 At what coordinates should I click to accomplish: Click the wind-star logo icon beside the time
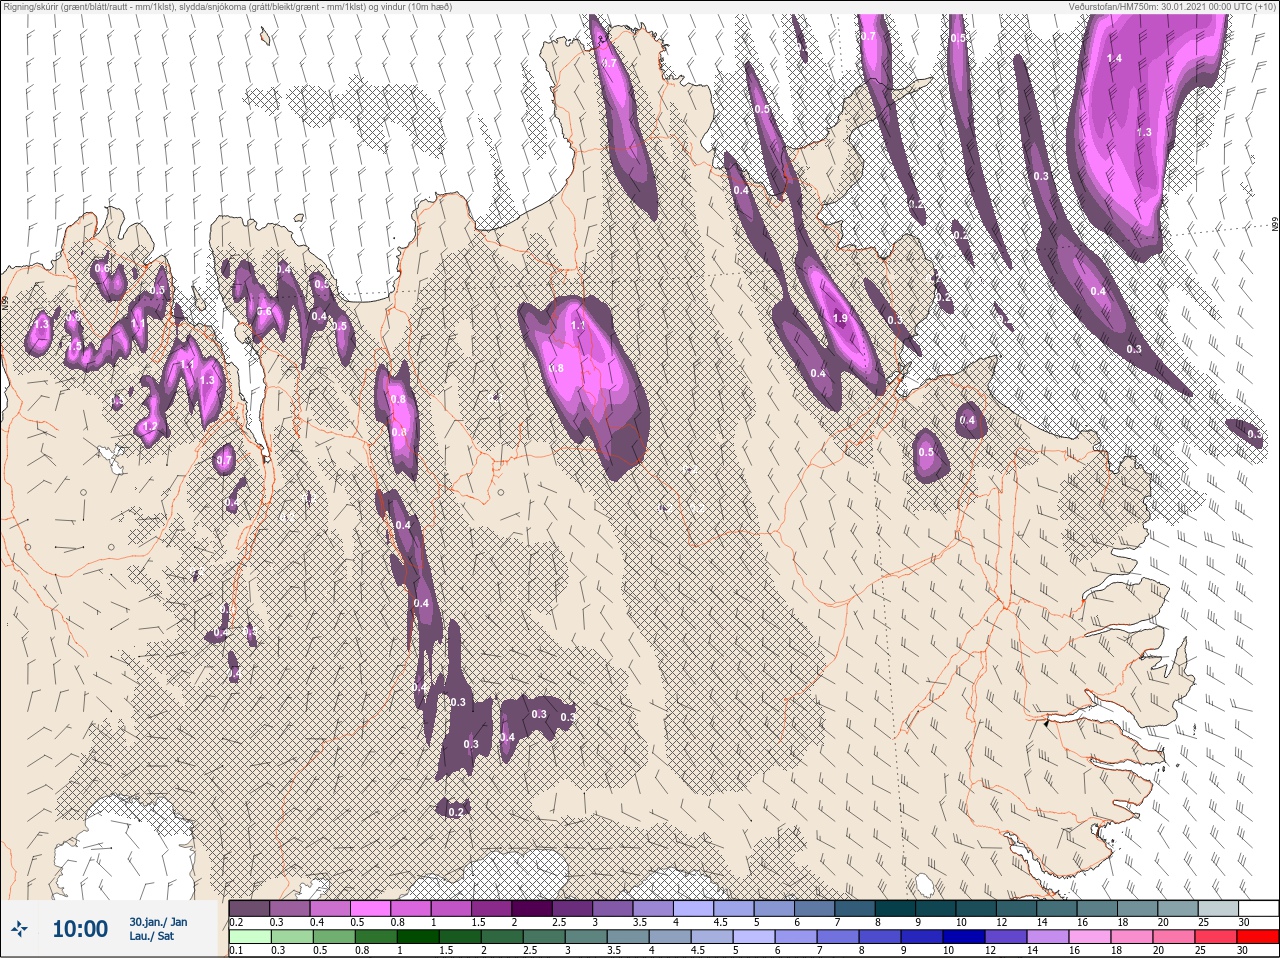pos(19,929)
